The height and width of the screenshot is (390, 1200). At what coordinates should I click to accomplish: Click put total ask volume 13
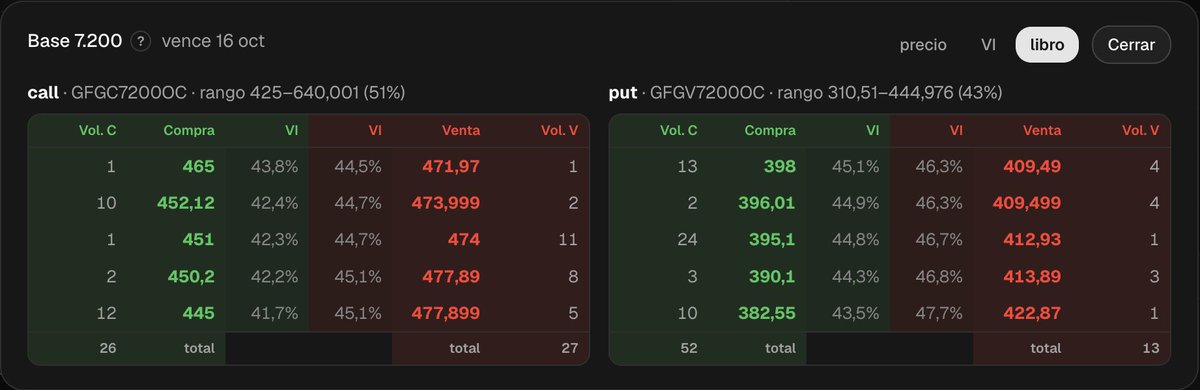(x=1151, y=348)
